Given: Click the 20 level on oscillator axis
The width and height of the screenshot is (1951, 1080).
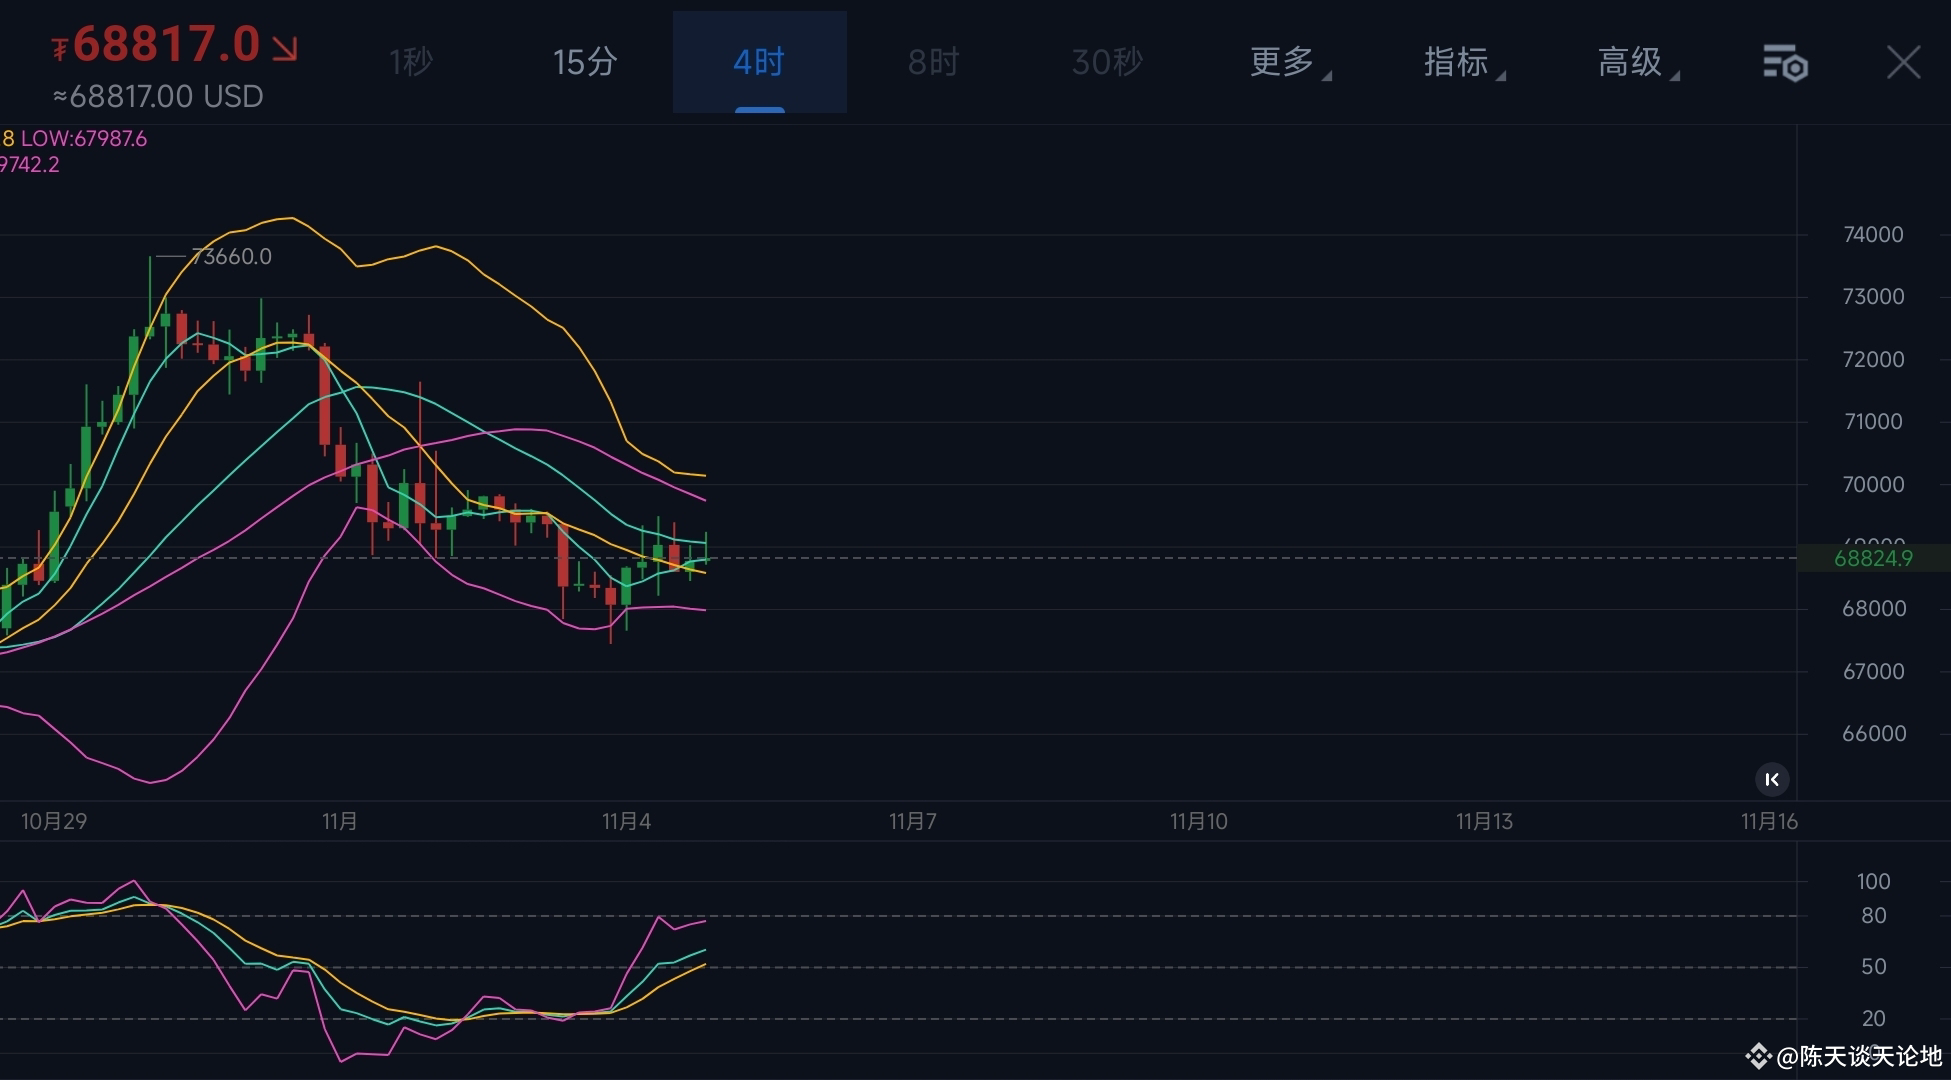Looking at the screenshot, I should (1873, 1019).
